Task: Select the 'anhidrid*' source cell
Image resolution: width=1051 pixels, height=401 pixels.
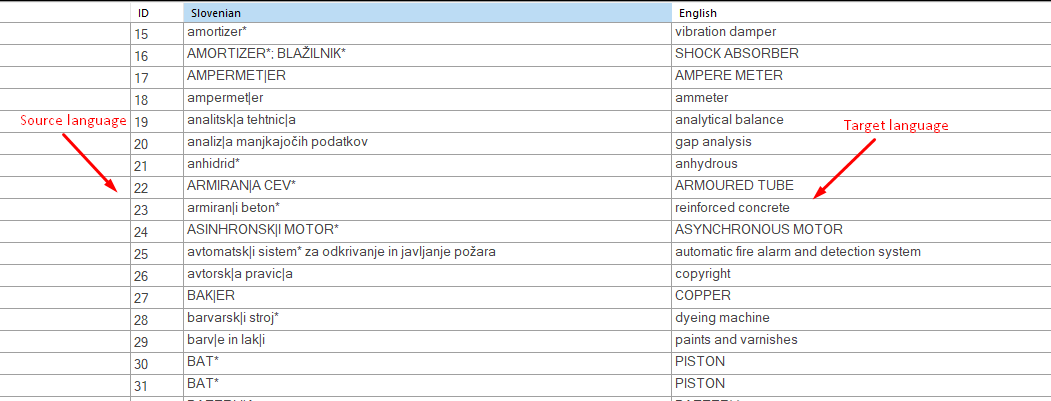Action: point(214,164)
